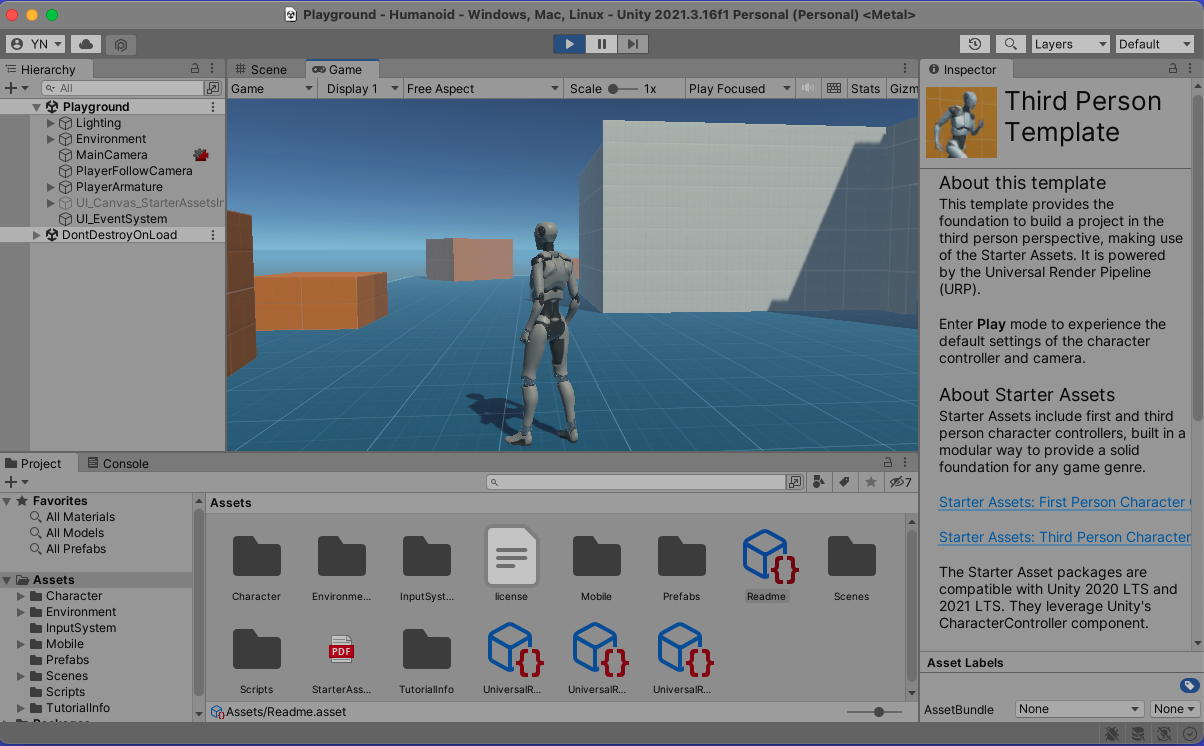Viewport: 1204px width, 746px height.
Task: Search by type in Project panel
Action: click(x=819, y=482)
